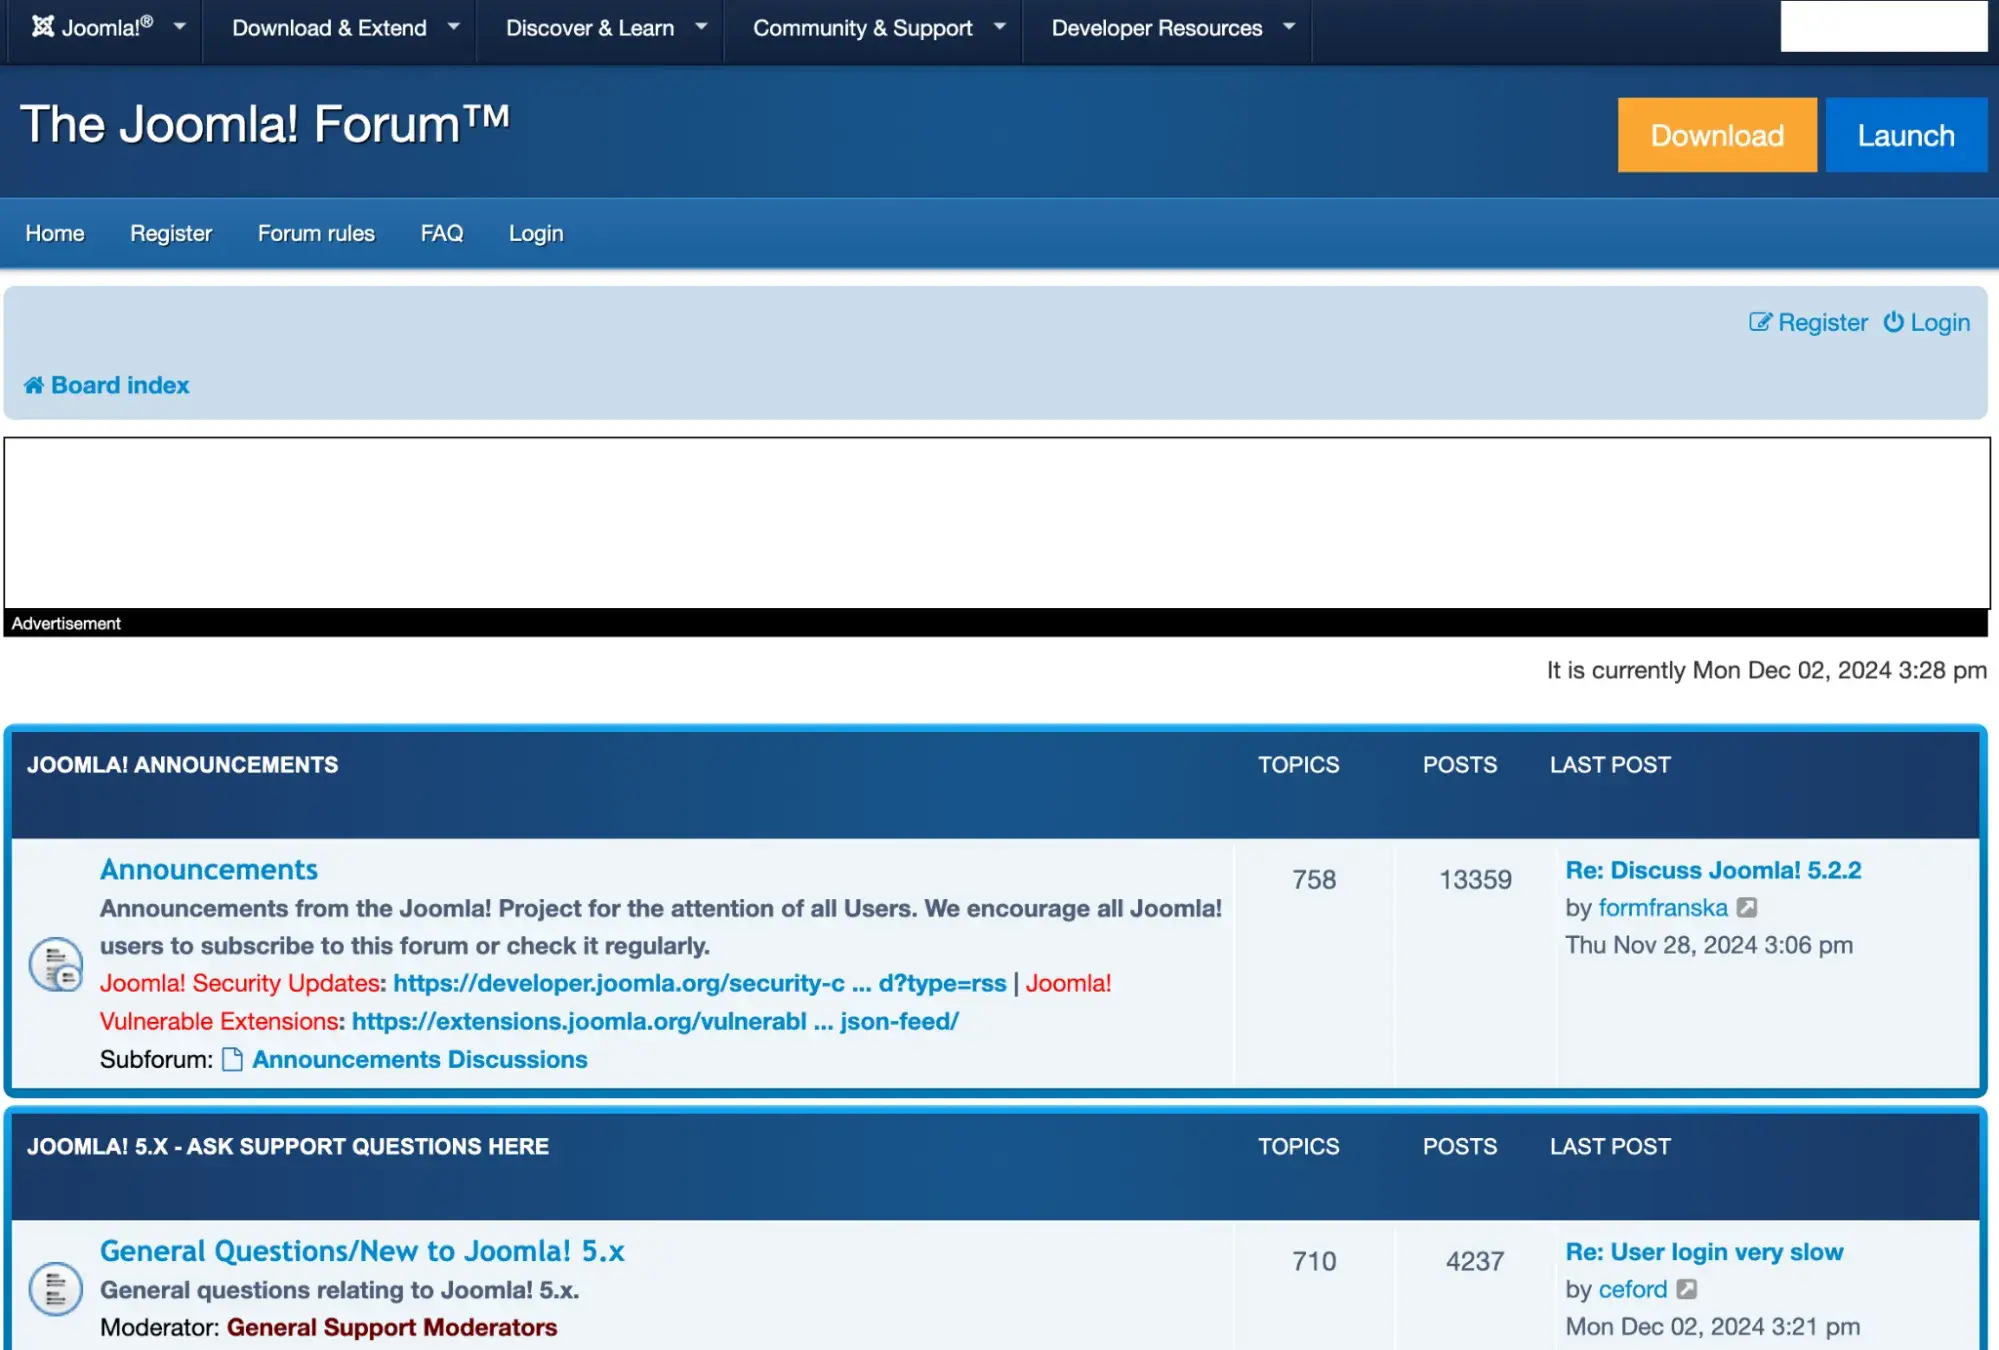Click The Joomla! Forum™ site title
1999x1350 pixels.
click(x=265, y=125)
